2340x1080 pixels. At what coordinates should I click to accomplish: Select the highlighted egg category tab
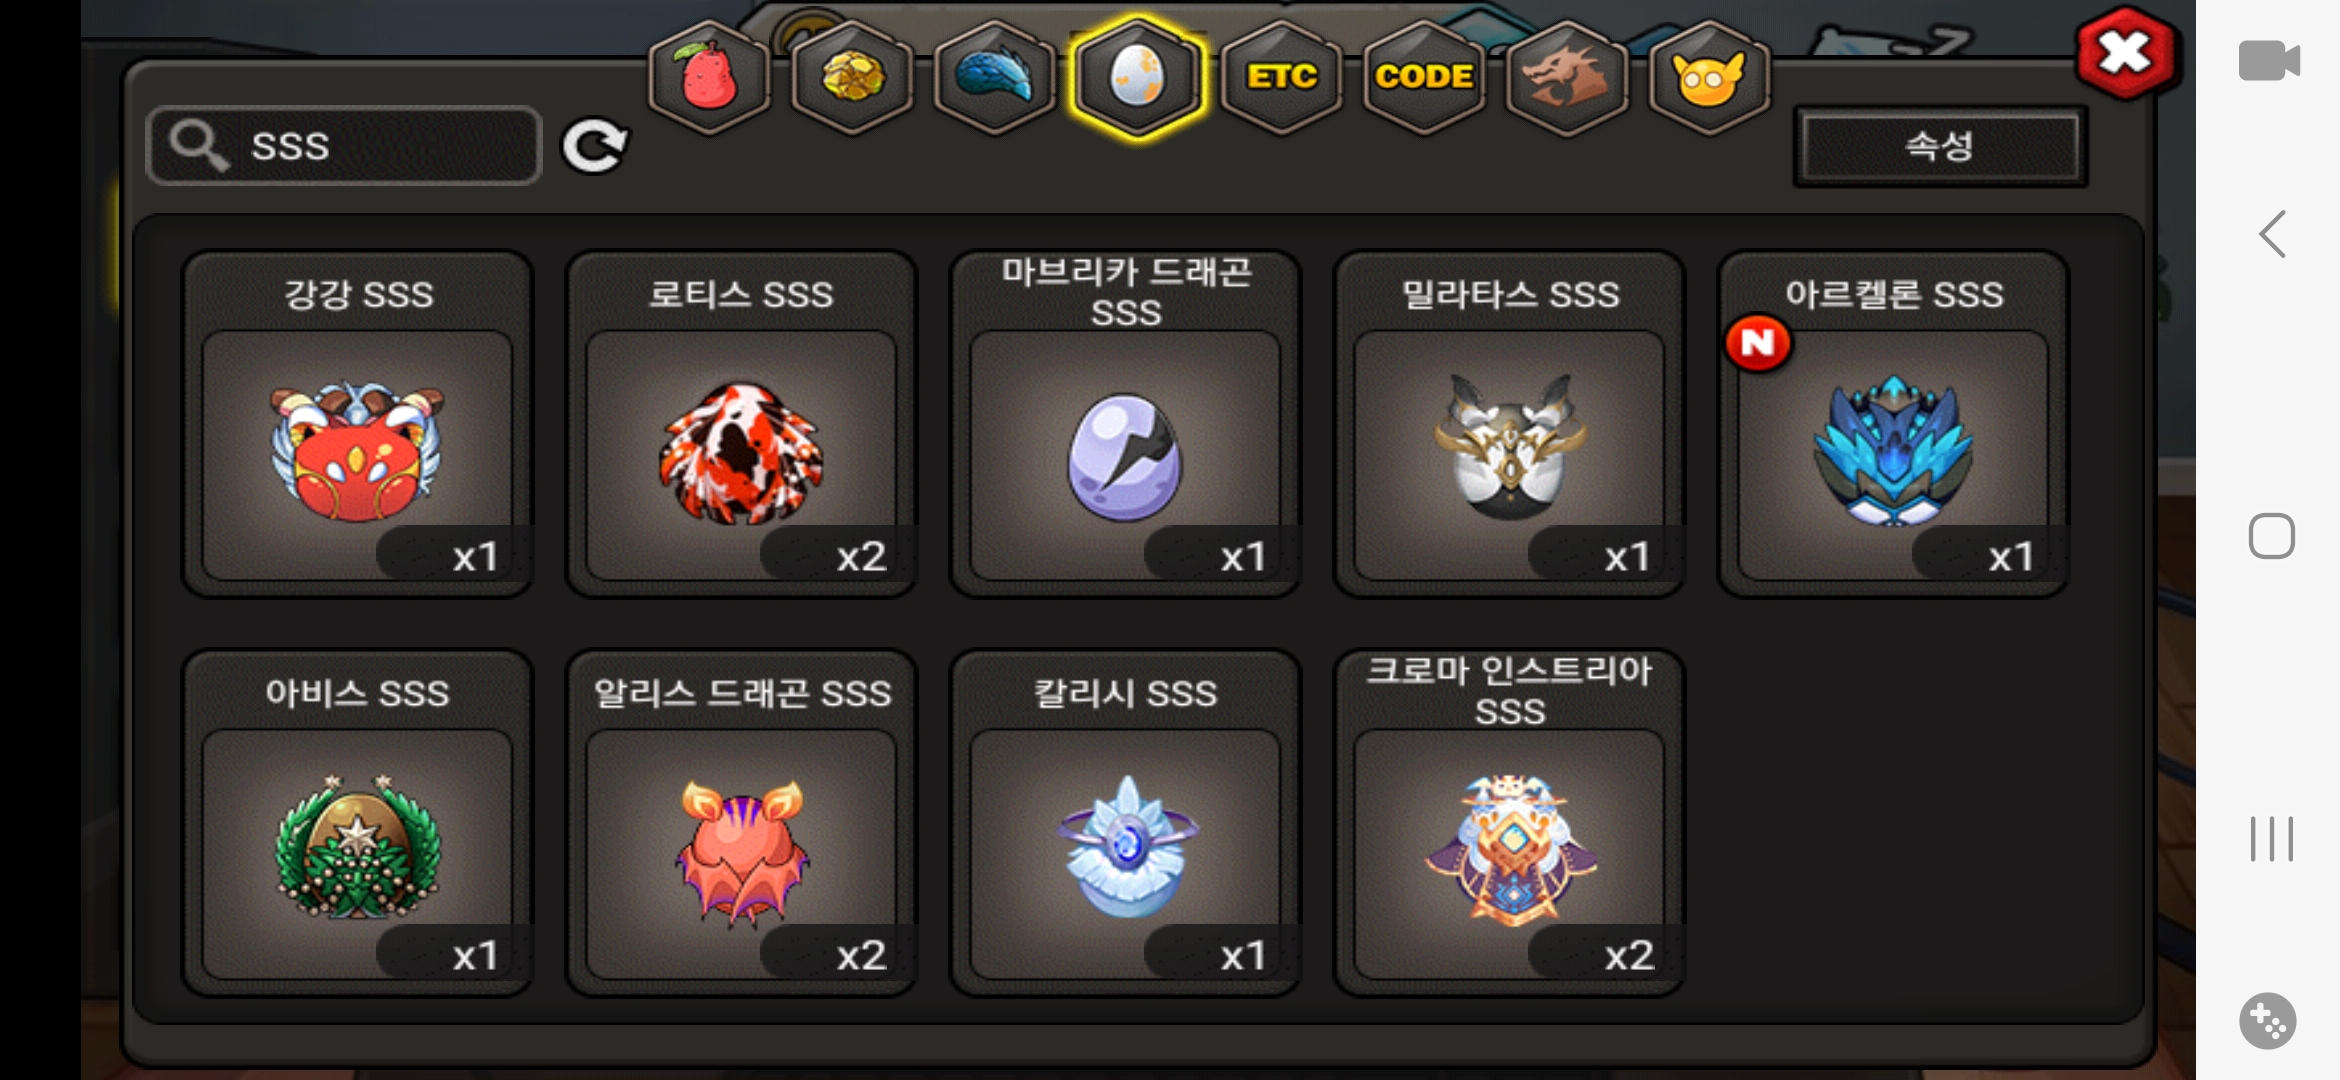point(1138,77)
